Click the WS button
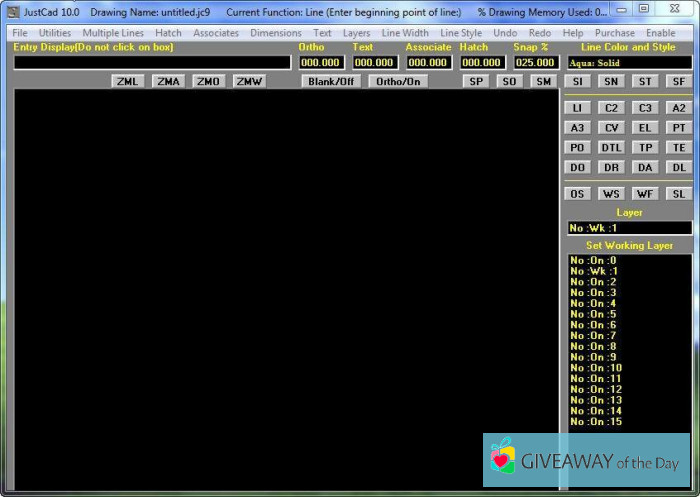This screenshot has height=497, width=700. click(611, 193)
